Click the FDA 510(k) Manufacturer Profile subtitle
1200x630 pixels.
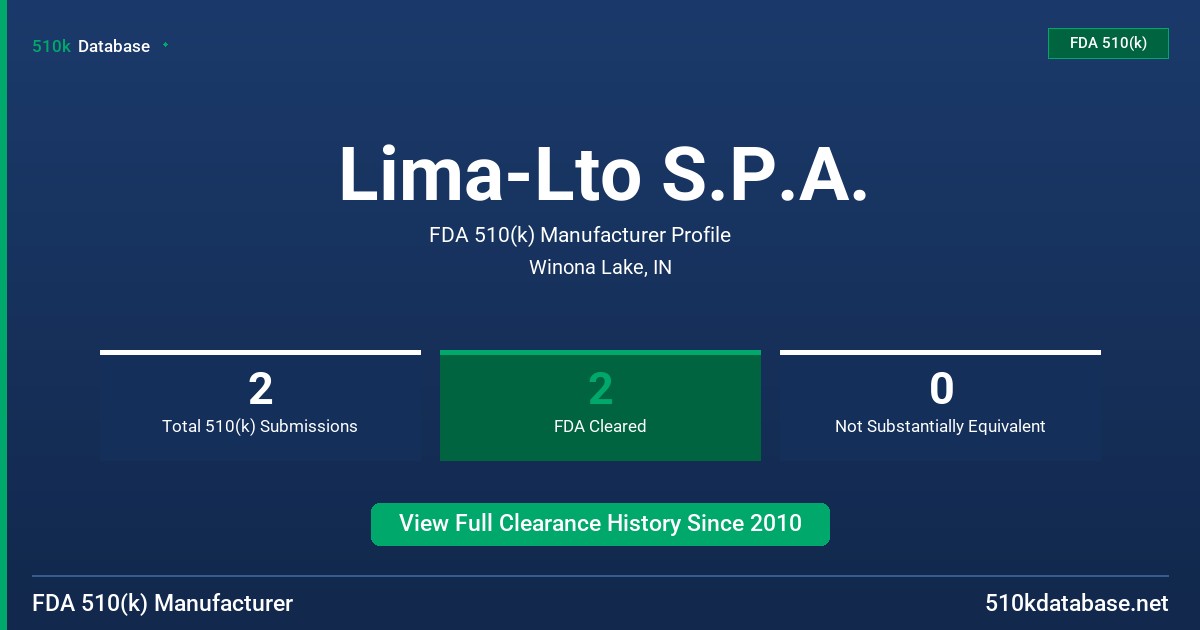click(580, 236)
